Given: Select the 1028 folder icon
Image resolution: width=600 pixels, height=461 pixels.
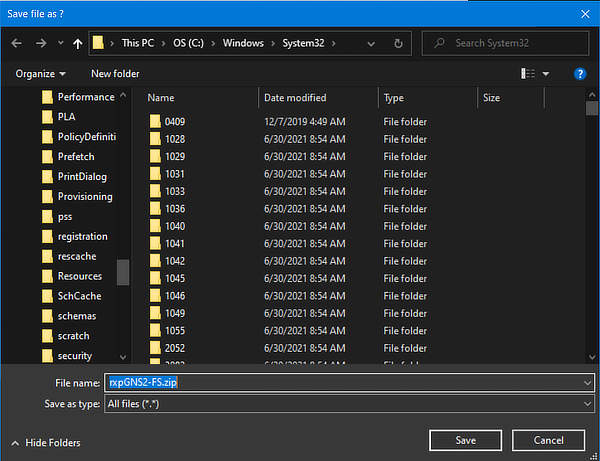Looking at the screenshot, I should click(155, 138).
